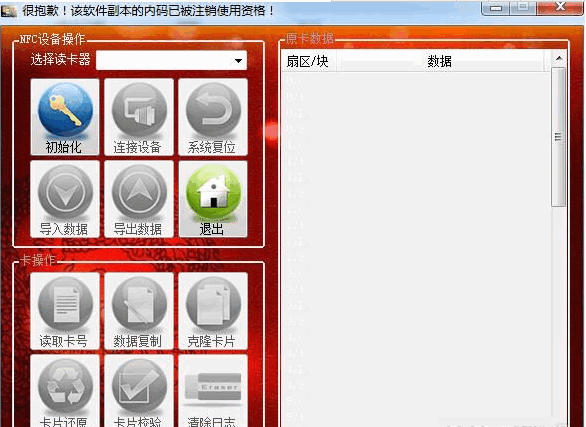
Task: Minimize the window with title bar button
Action: point(496,7)
